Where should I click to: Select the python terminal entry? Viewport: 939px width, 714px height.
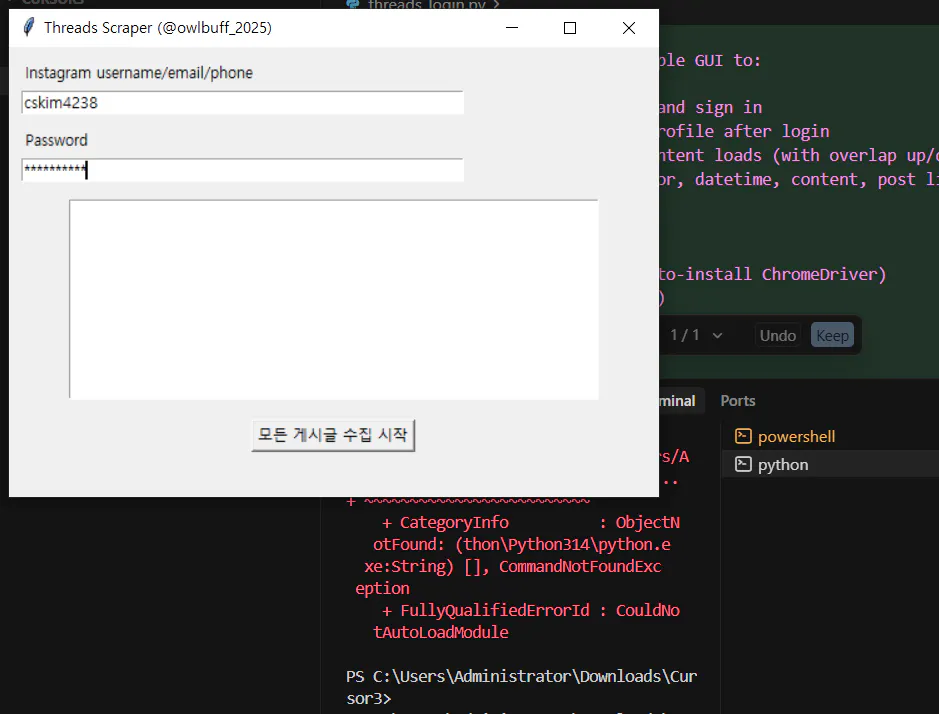tap(831, 464)
